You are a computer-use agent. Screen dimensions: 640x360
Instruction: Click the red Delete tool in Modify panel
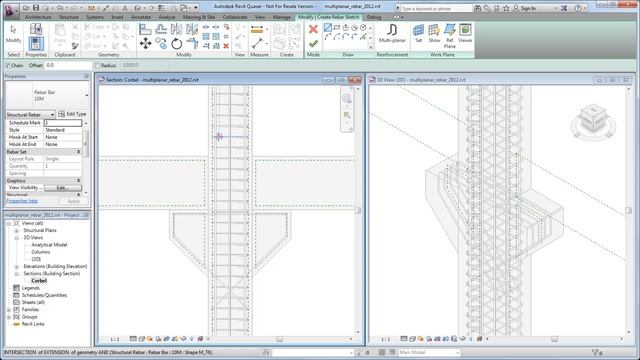point(226,46)
